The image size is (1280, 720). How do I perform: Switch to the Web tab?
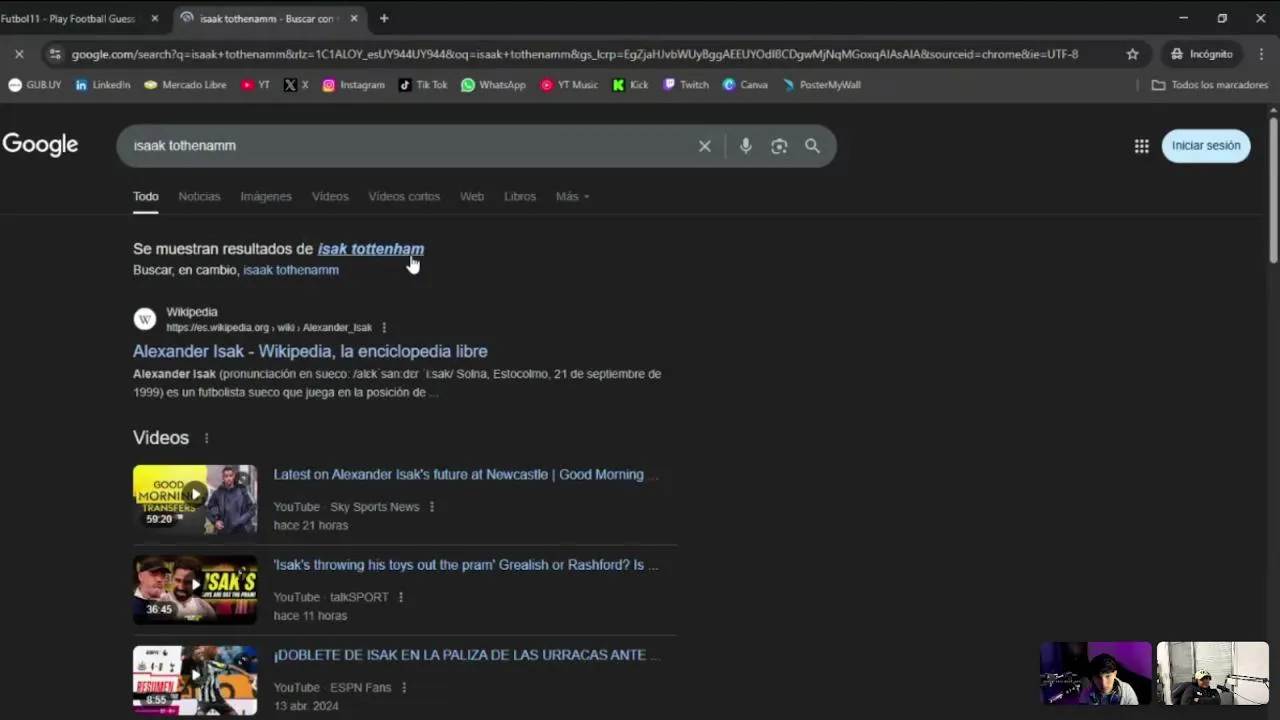[472, 197]
